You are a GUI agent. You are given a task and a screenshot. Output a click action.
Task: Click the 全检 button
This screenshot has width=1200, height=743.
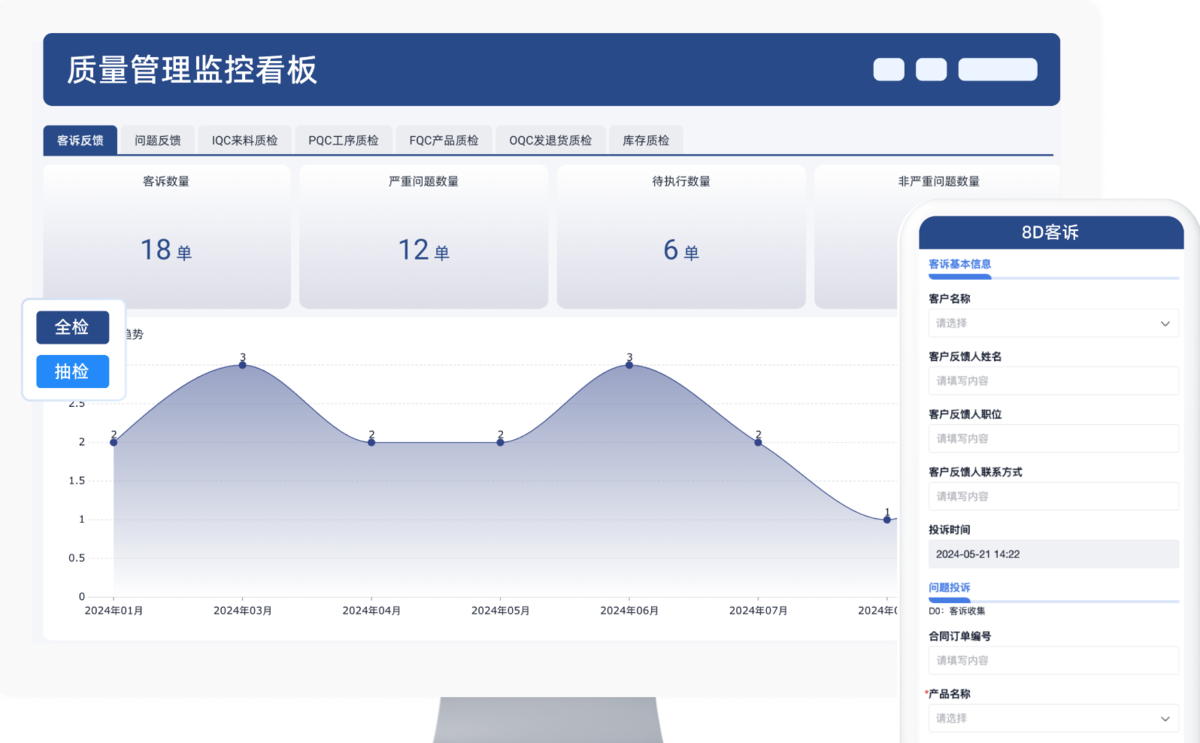coord(72,327)
